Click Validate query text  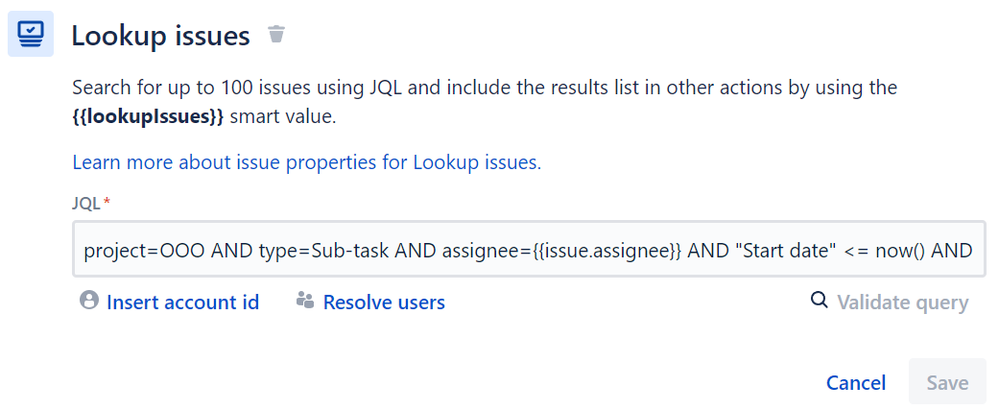point(903,302)
